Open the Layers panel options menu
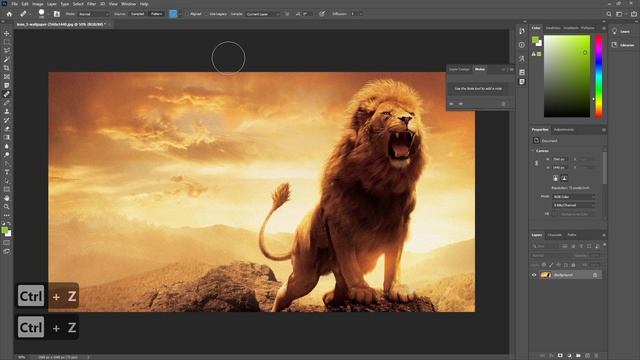640x360 pixels. (x=604, y=235)
